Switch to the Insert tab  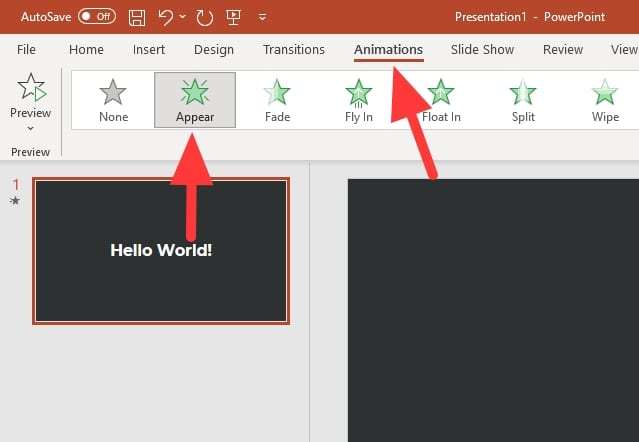(149, 50)
